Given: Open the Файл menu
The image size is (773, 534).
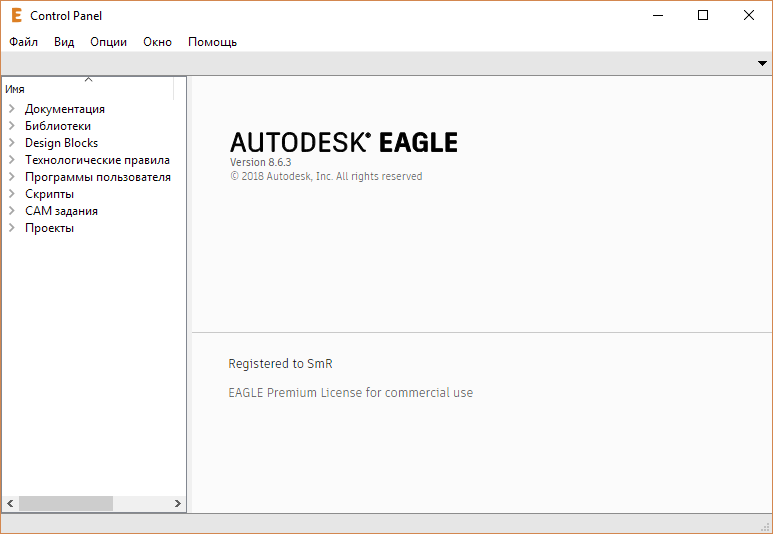Looking at the screenshot, I should click(x=23, y=42).
